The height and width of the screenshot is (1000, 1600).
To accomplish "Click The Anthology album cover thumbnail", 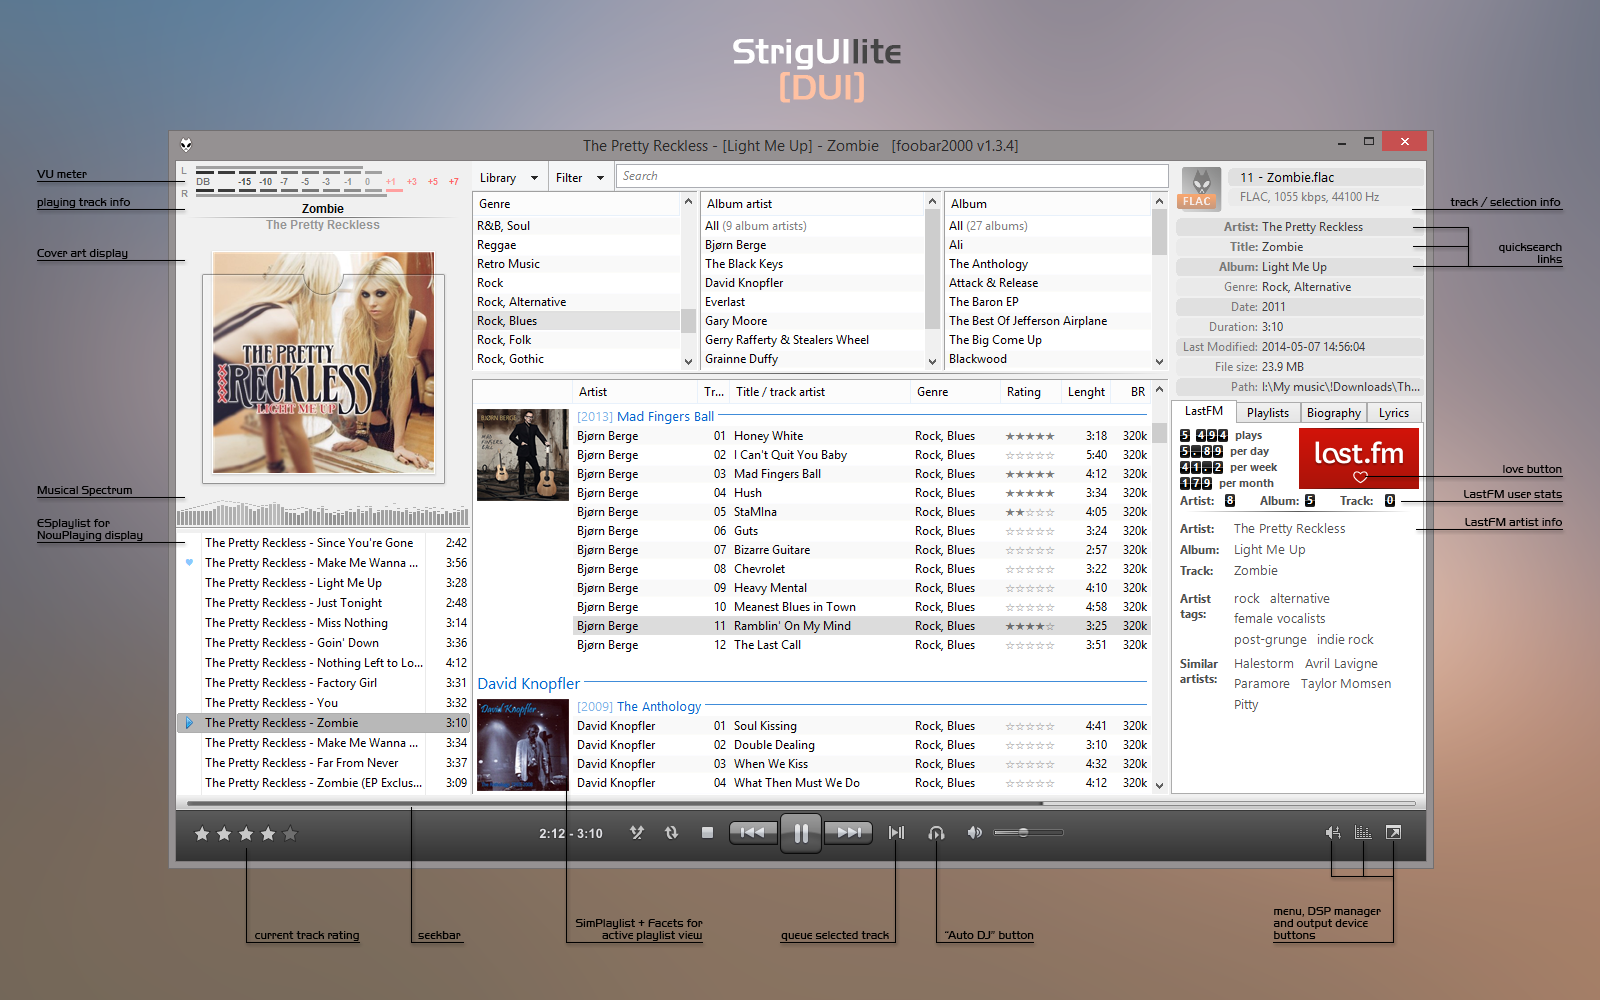I will tap(523, 745).
